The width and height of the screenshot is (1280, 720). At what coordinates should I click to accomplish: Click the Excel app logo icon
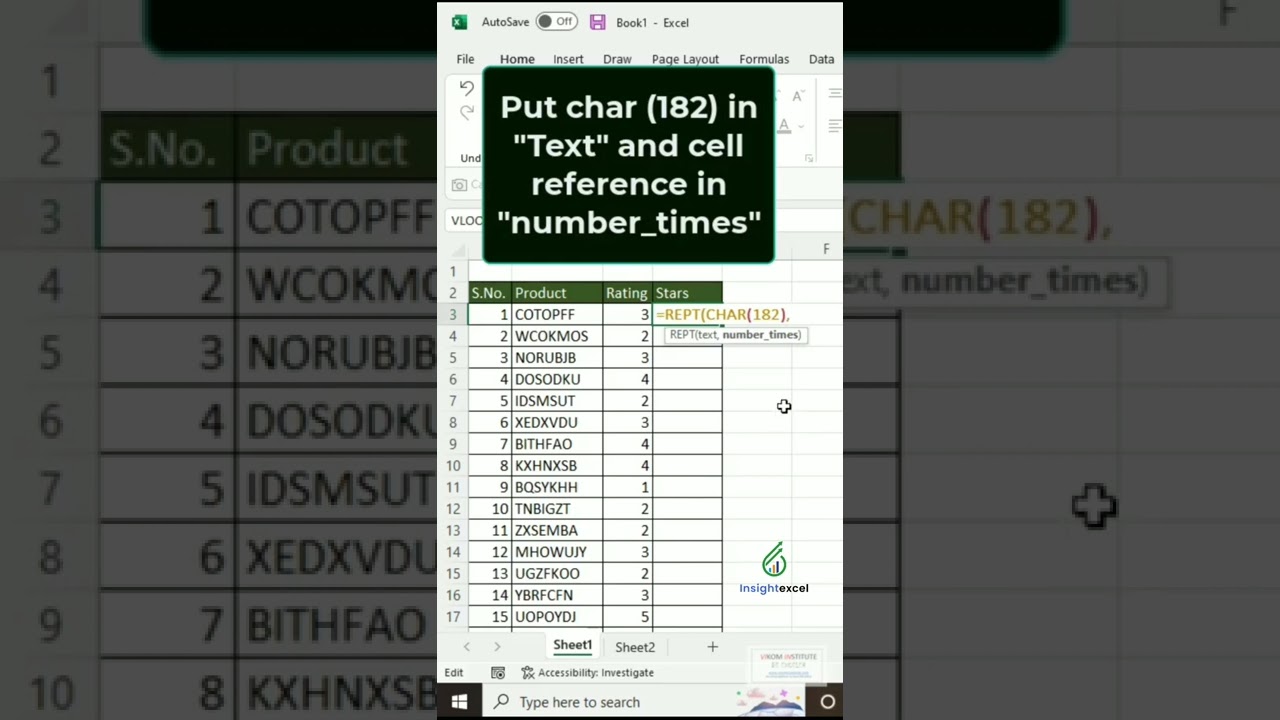[459, 22]
